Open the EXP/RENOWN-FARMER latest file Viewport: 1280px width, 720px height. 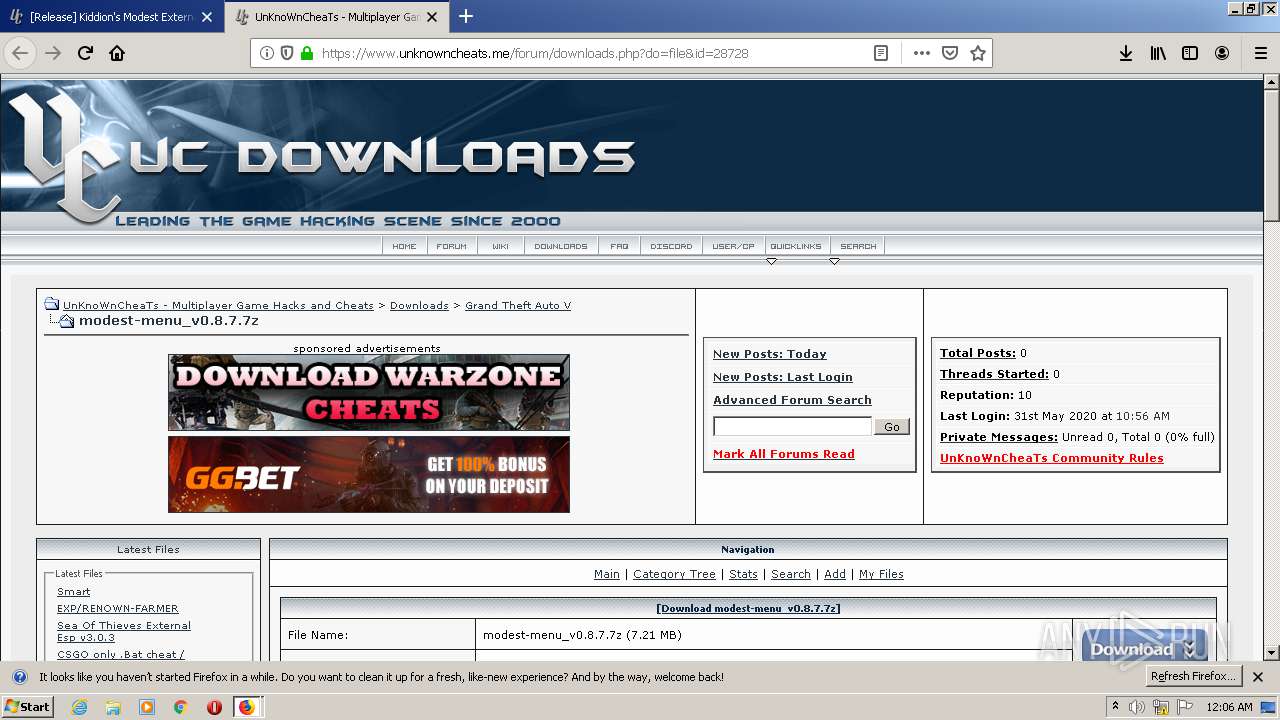118,608
